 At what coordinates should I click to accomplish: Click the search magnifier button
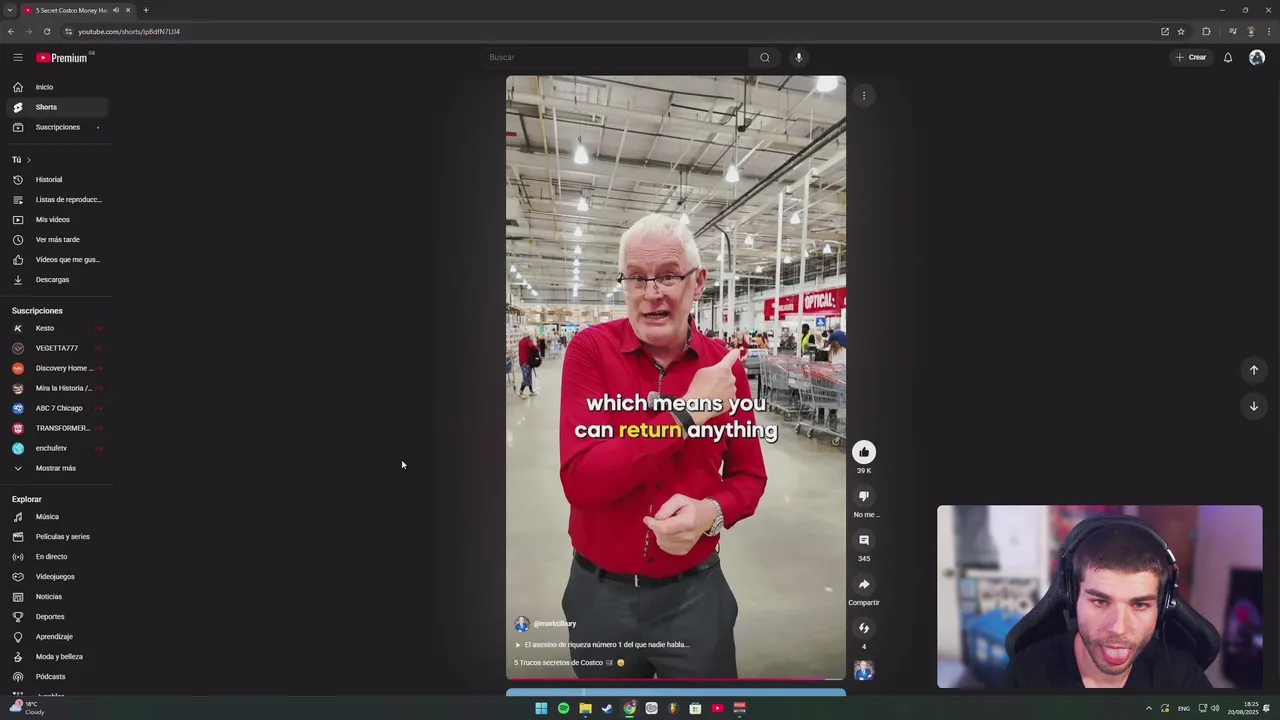[765, 57]
